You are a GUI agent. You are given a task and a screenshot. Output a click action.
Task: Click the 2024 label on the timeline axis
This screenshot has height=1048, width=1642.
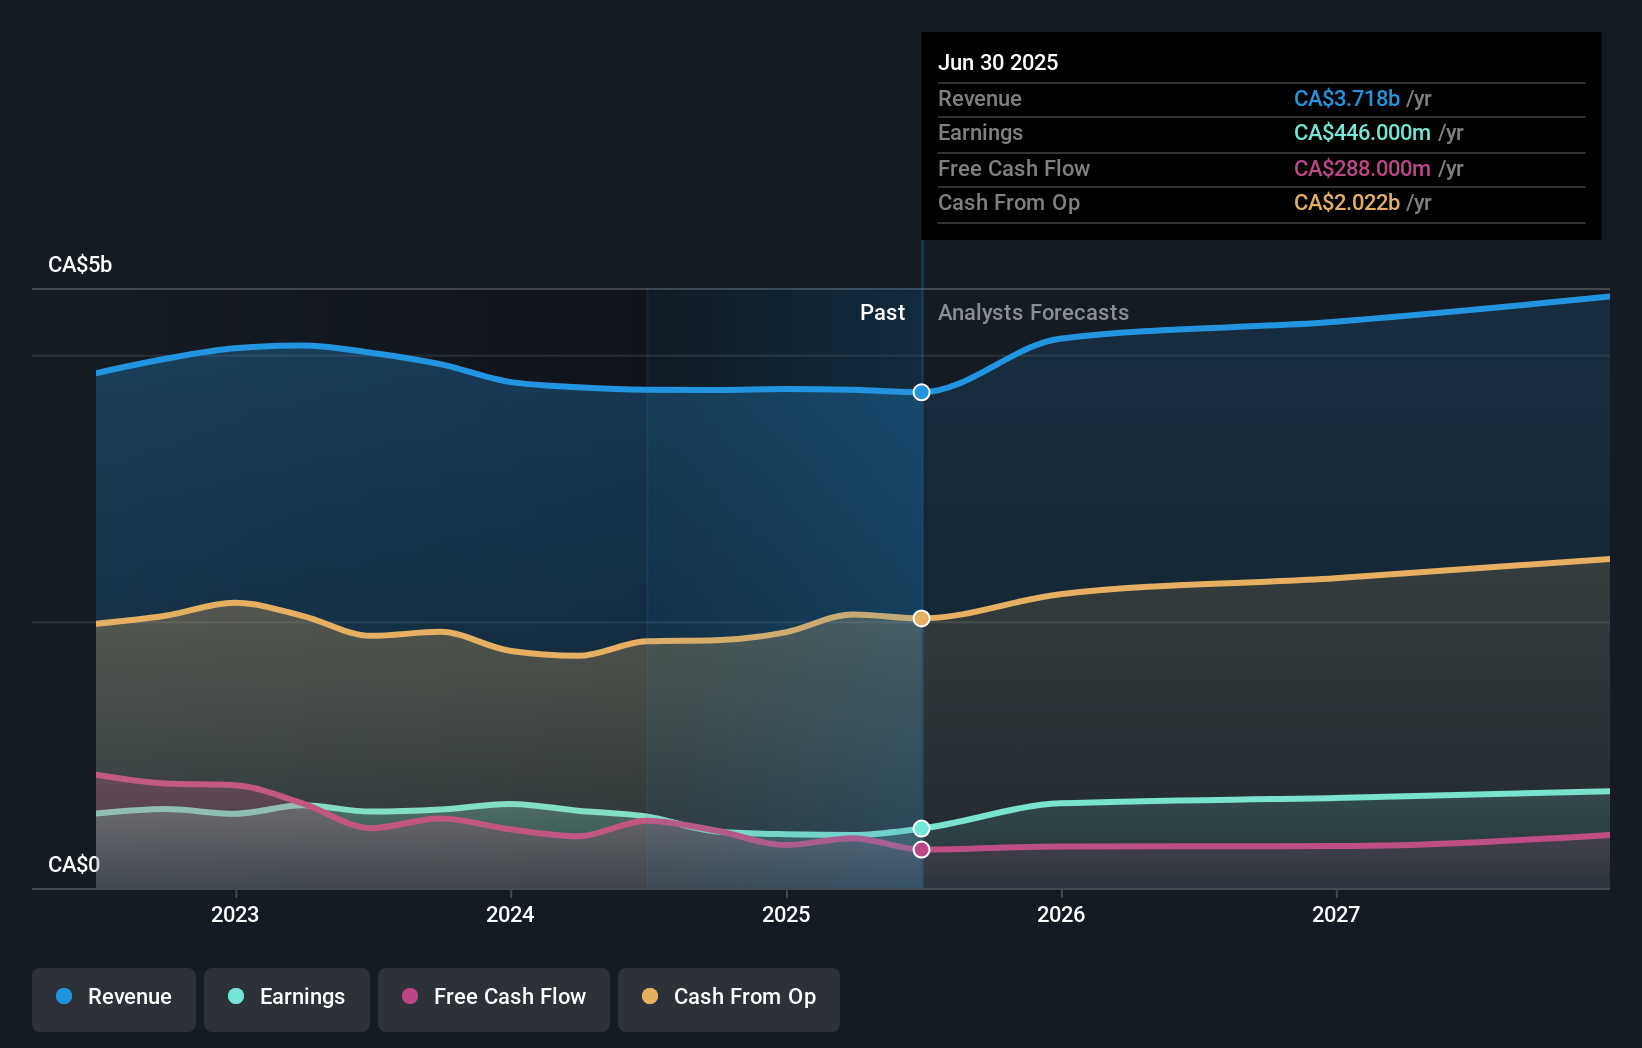[x=510, y=913]
